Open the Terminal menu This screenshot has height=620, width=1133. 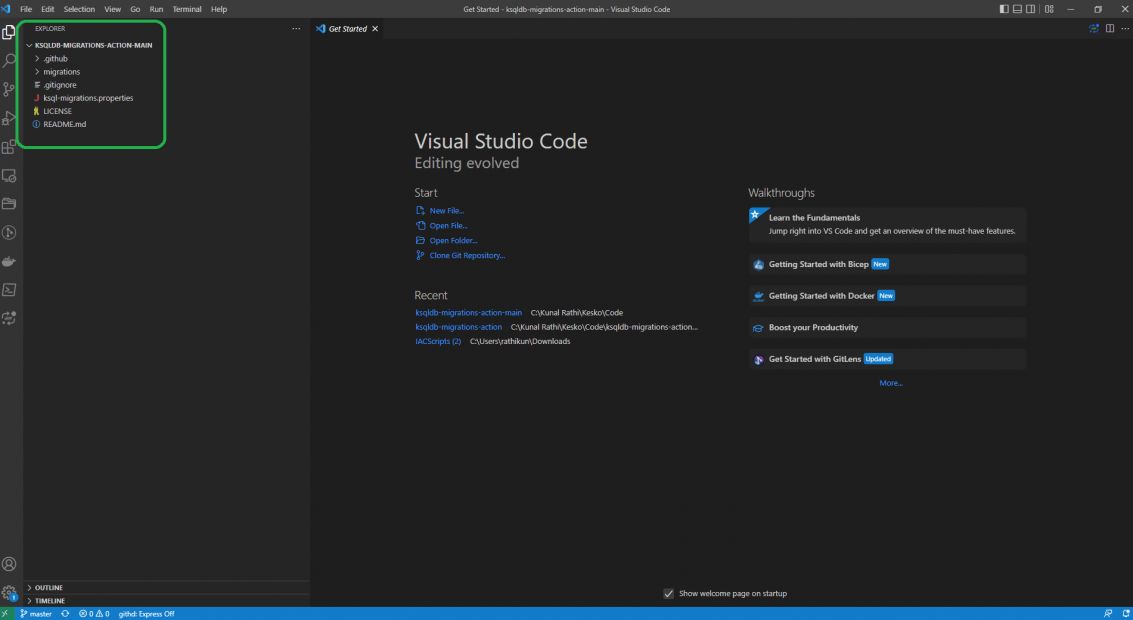pos(187,9)
